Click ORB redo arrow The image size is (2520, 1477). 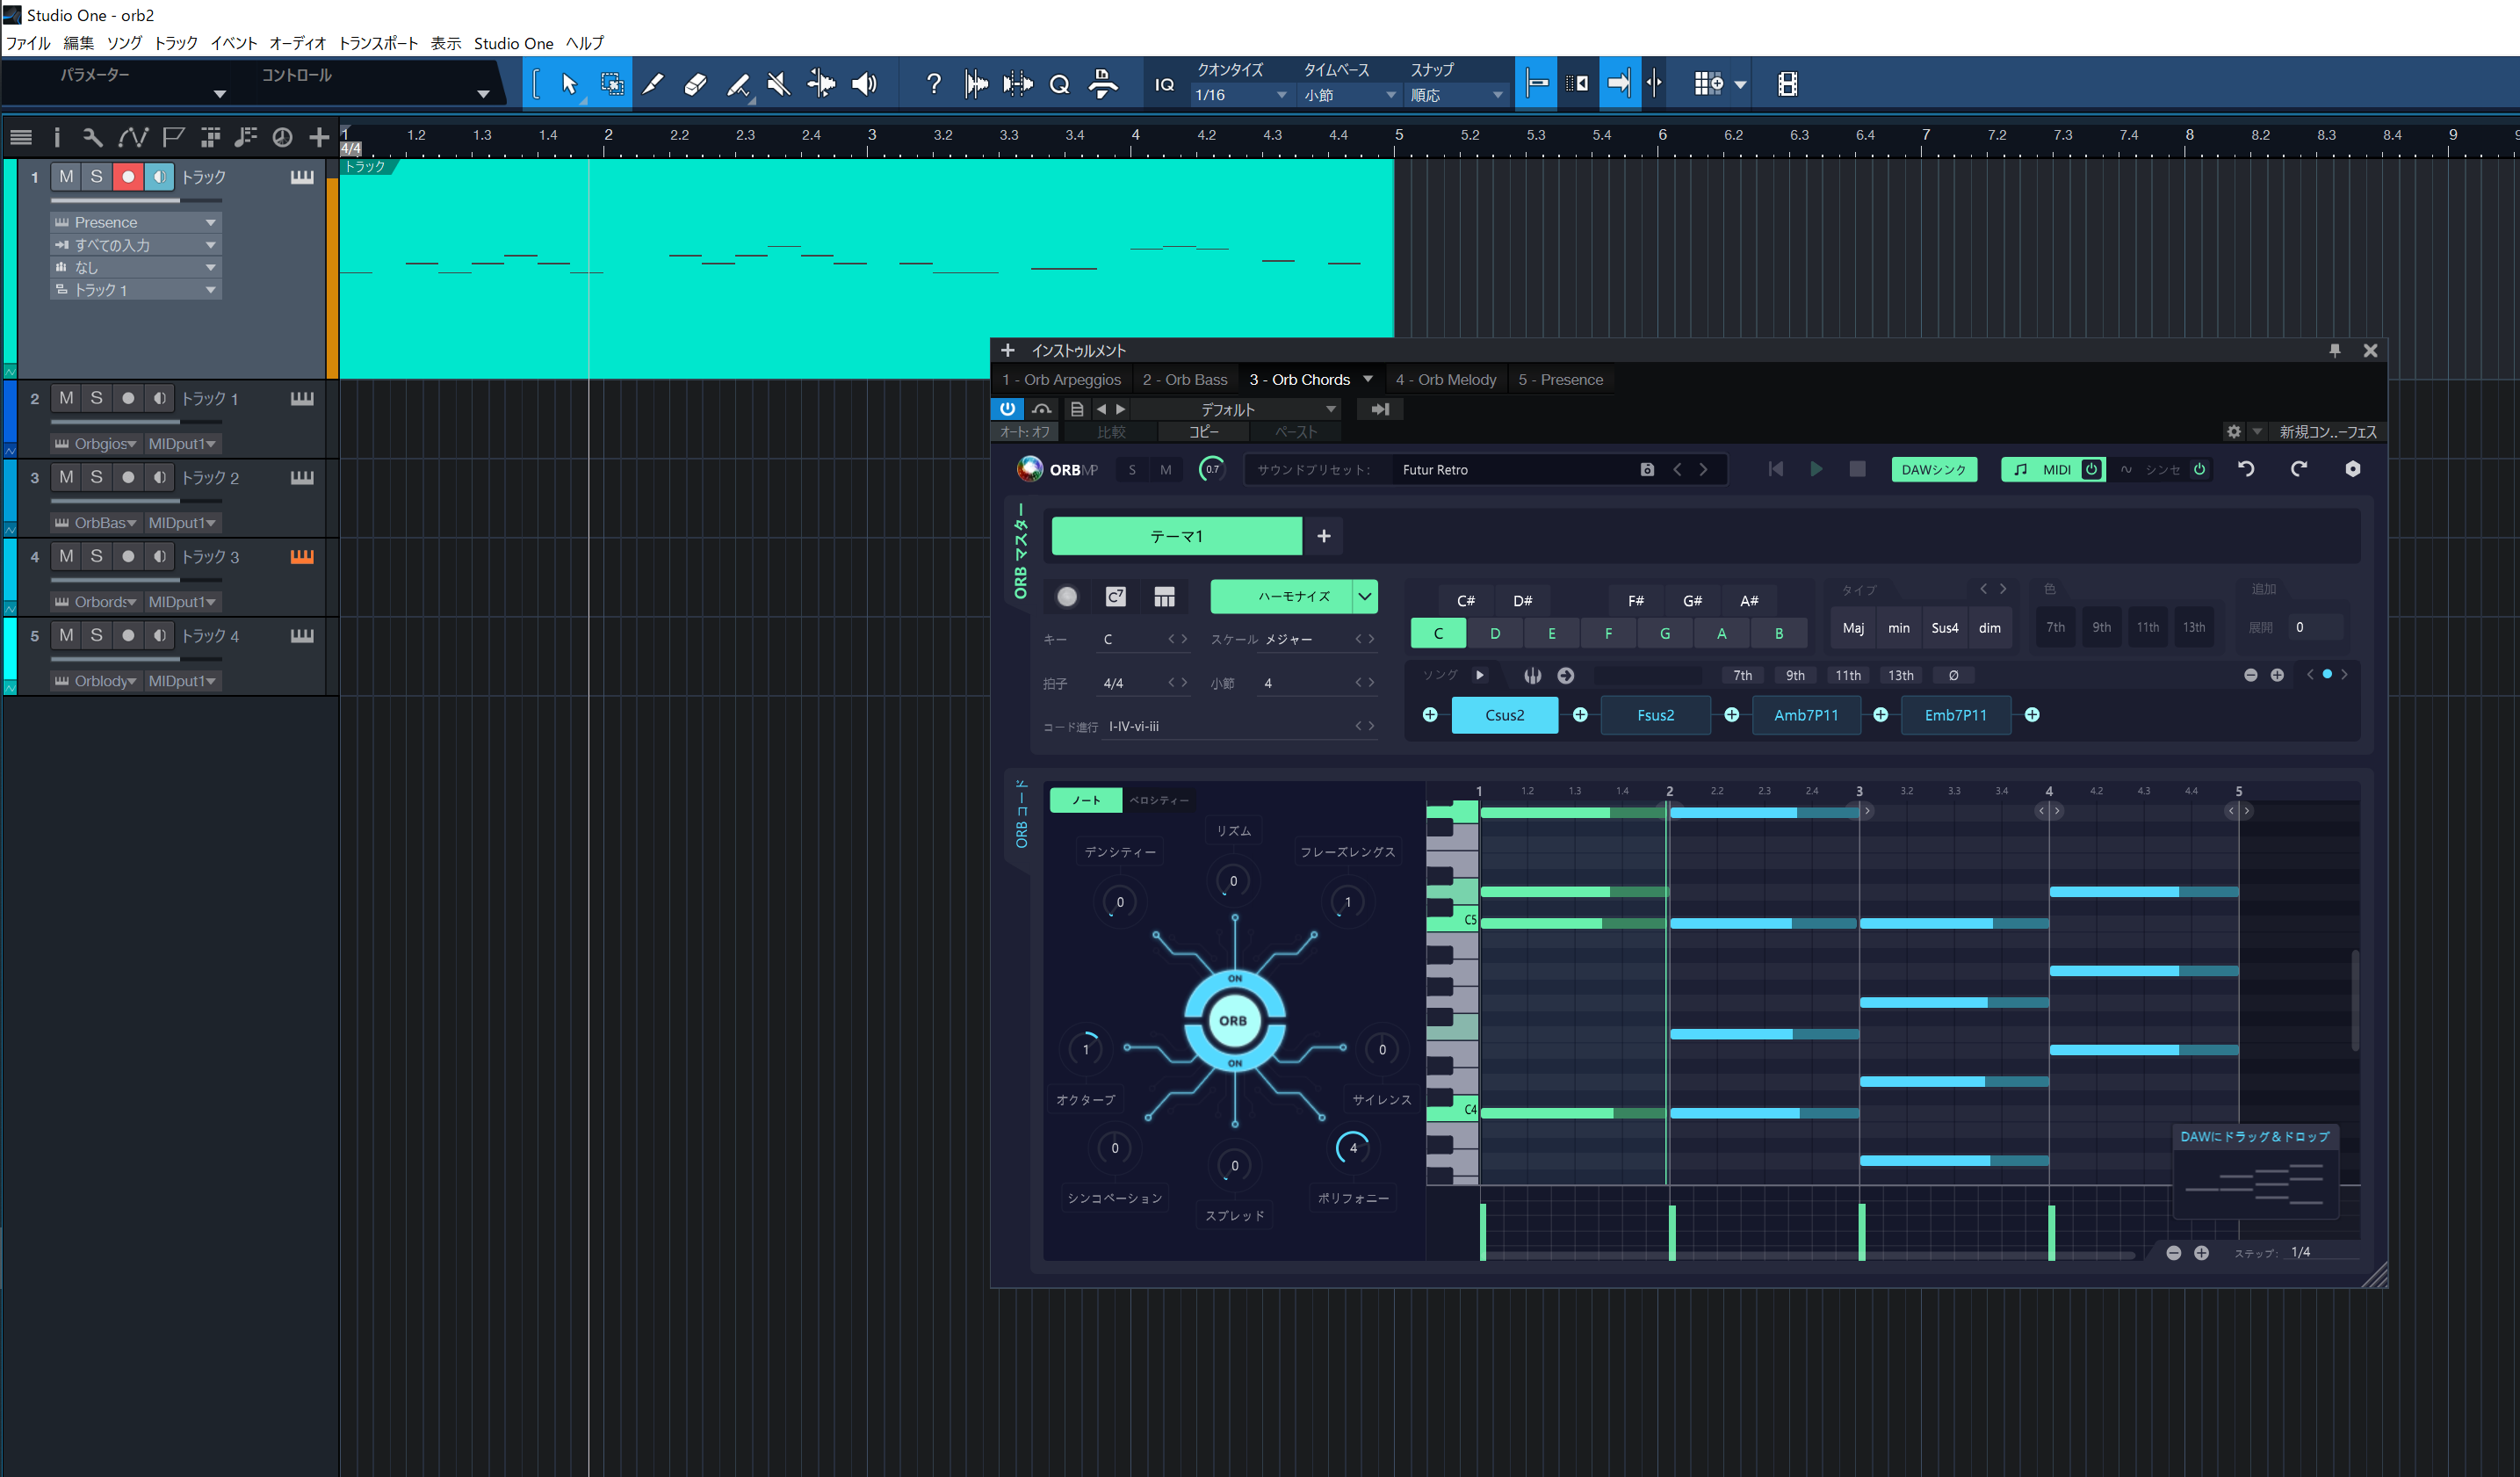[x=2299, y=469]
